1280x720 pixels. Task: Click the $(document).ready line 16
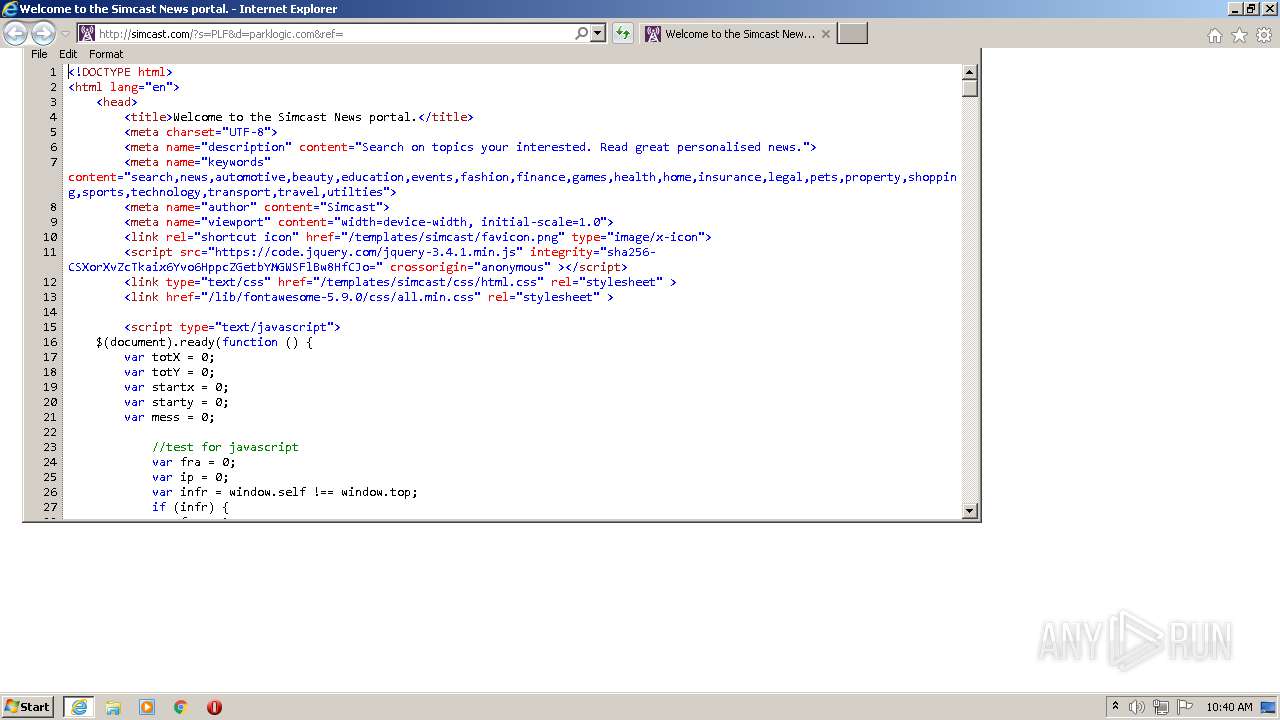tap(204, 342)
